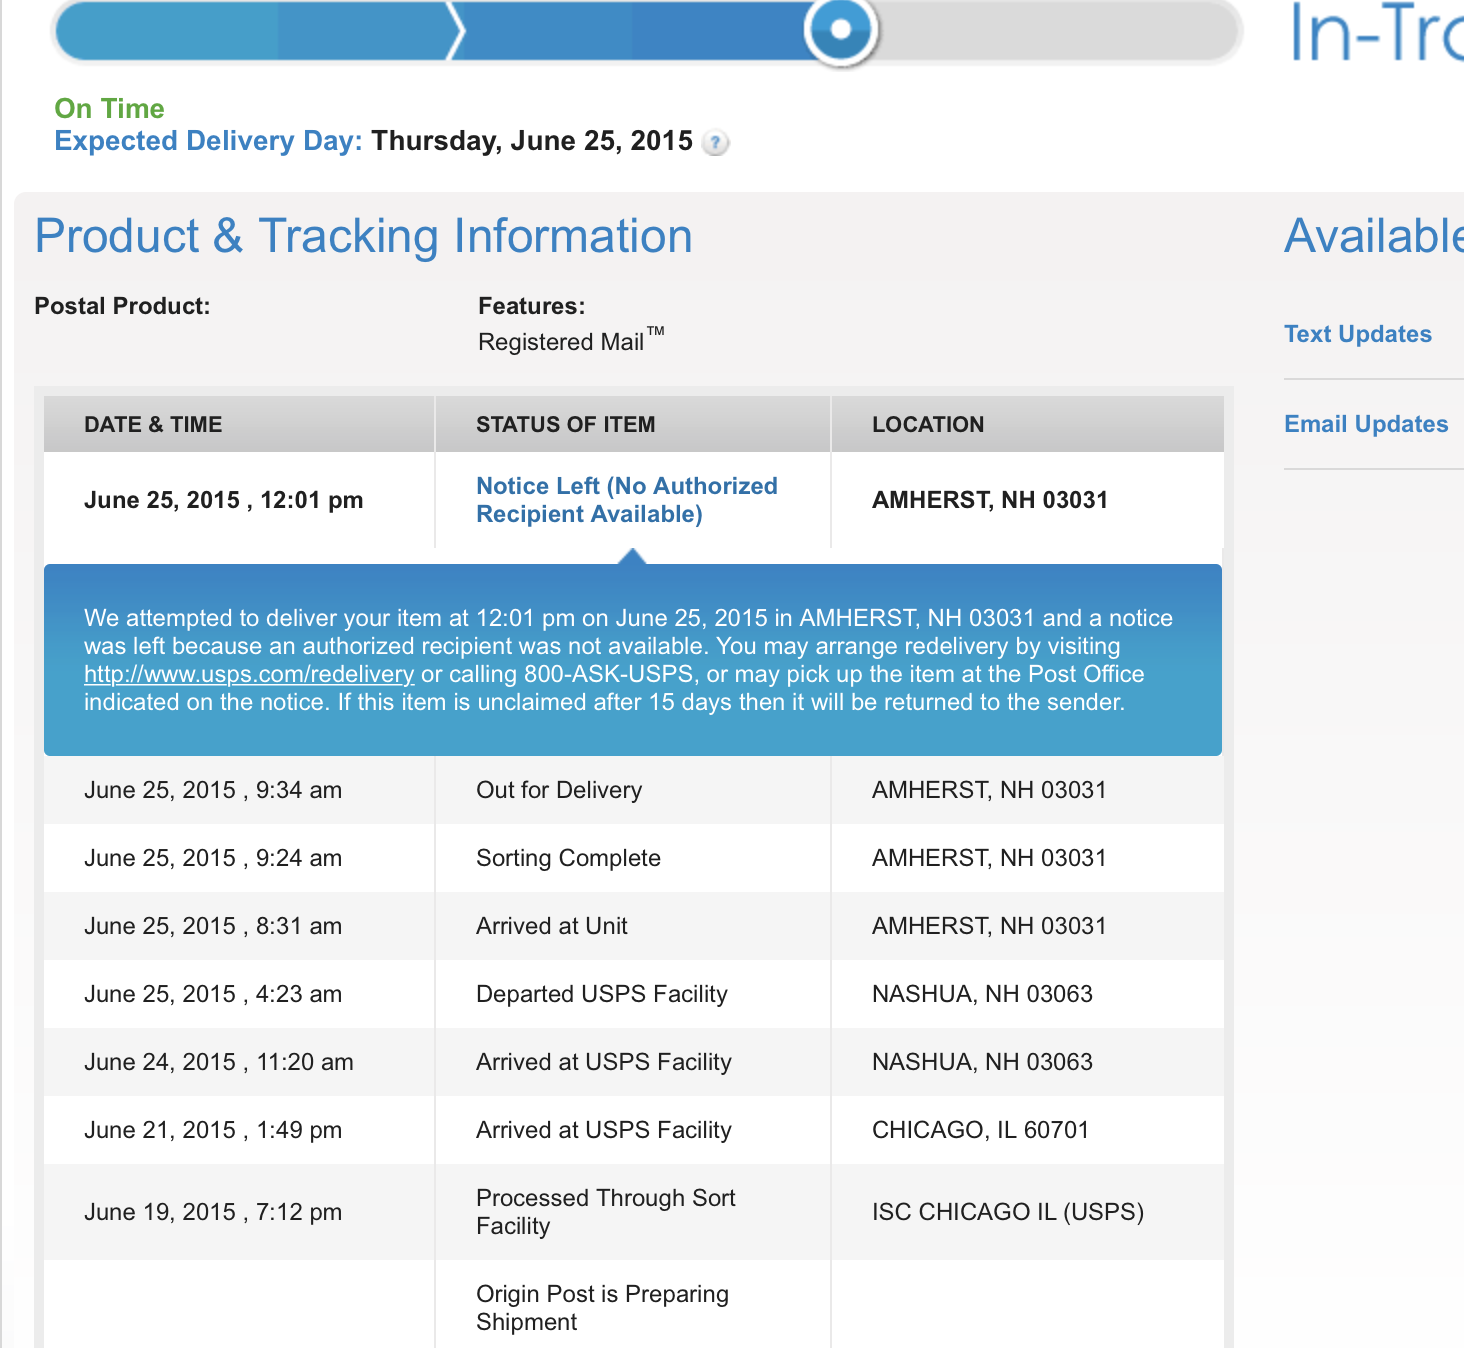Open the usps.com/redelivery link
1464x1348 pixels.
(x=249, y=674)
